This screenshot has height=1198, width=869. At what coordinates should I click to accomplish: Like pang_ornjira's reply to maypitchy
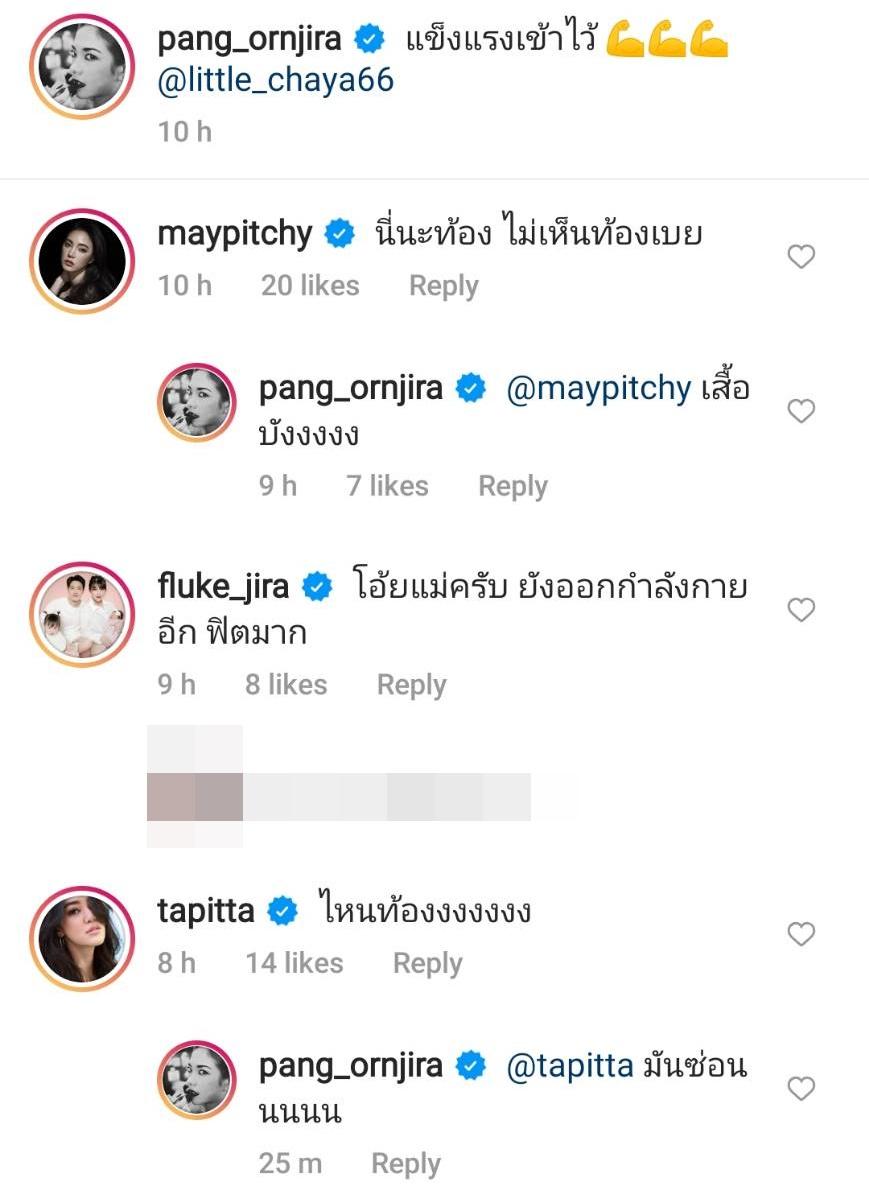click(x=801, y=411)
